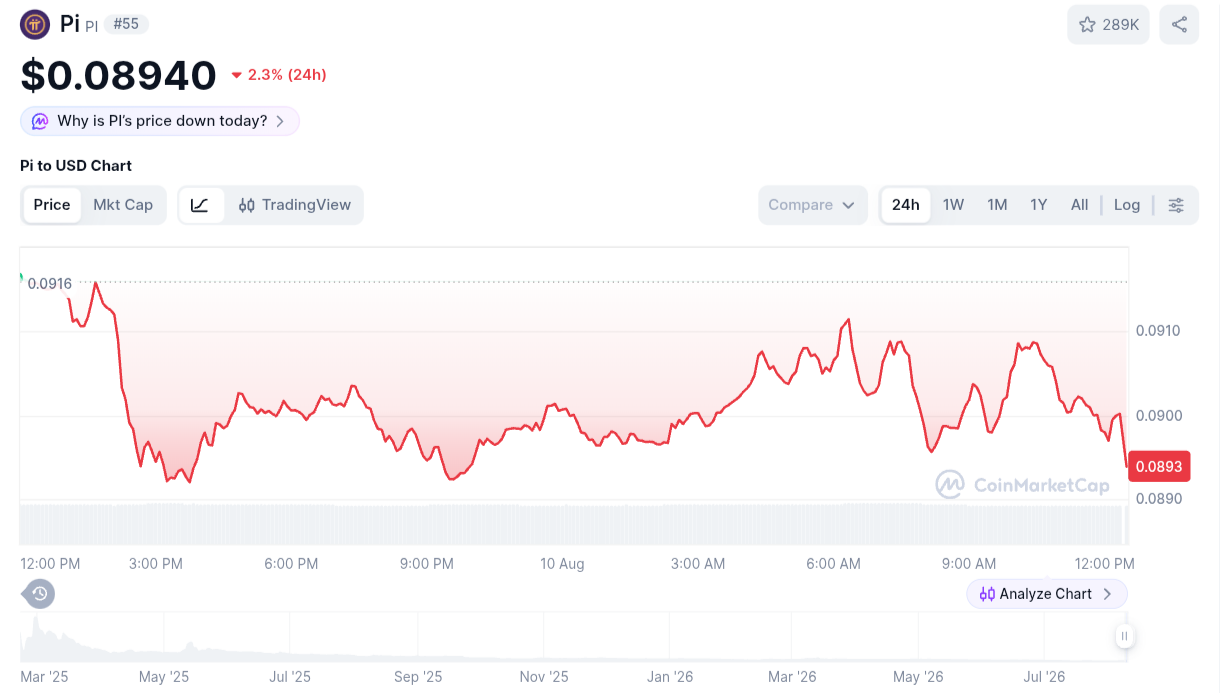
Task: Open the share icon button
Action: pyautogui.click(x=1179, y=25)
